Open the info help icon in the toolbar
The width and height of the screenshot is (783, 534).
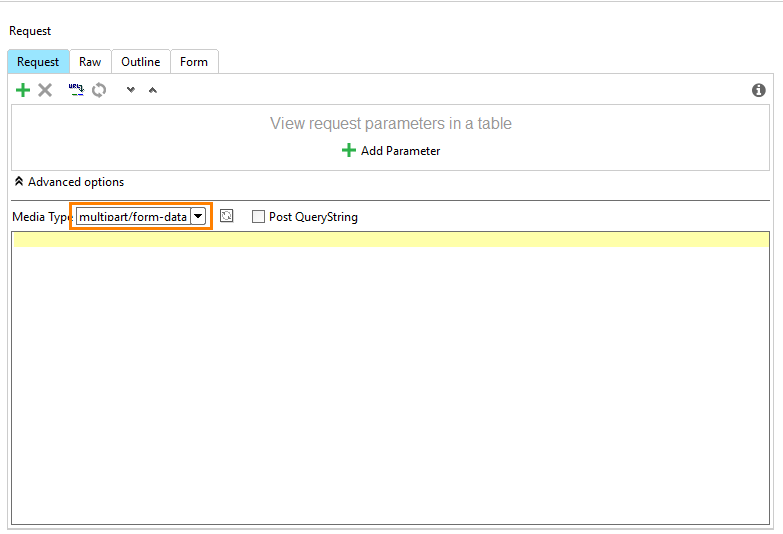coord(759,90)
